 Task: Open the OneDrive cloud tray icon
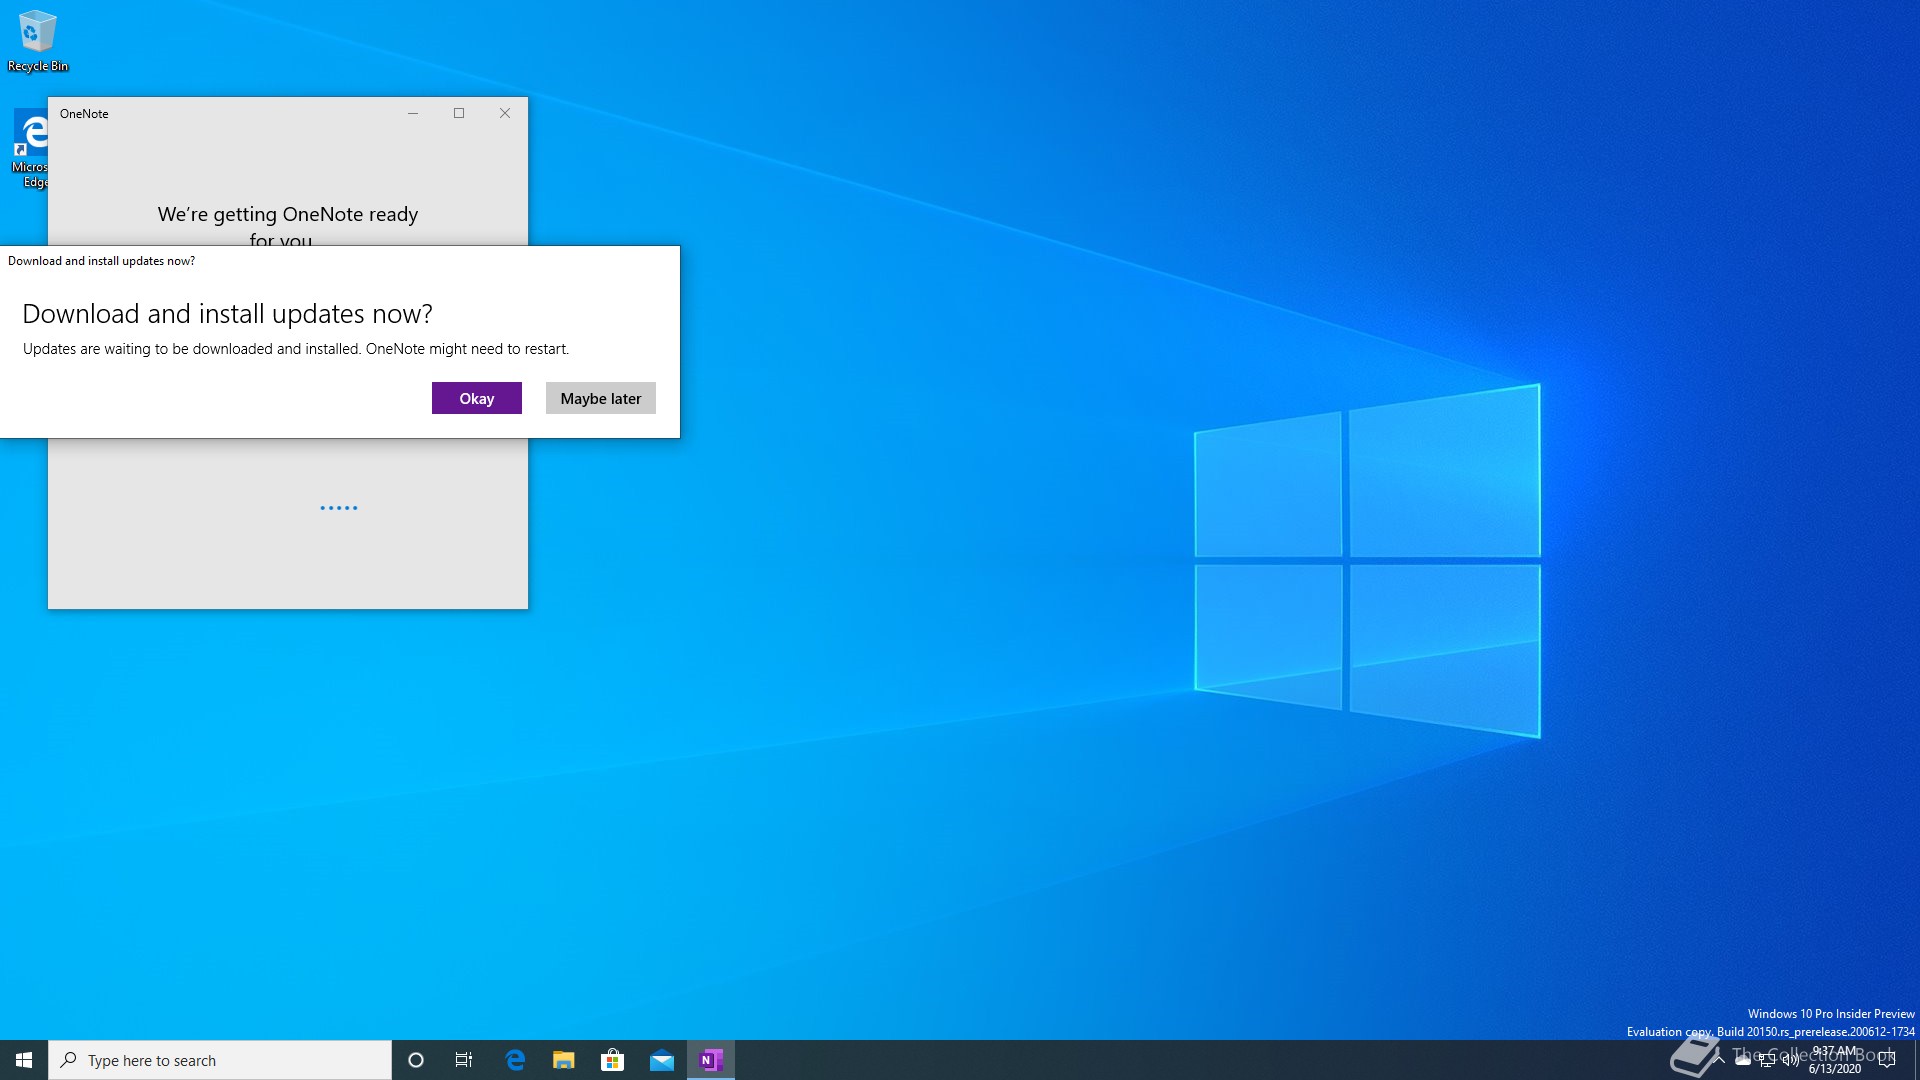coord(1743,1060)
